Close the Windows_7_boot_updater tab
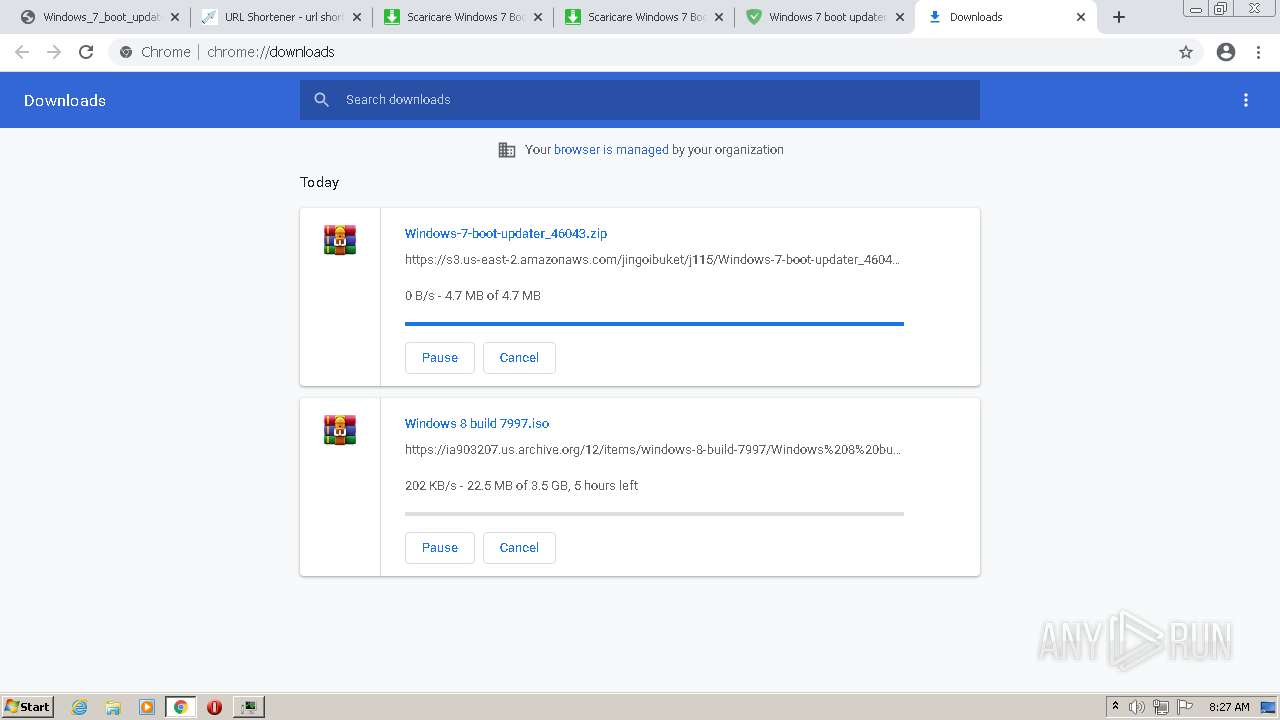 click(x=175, y=17)
